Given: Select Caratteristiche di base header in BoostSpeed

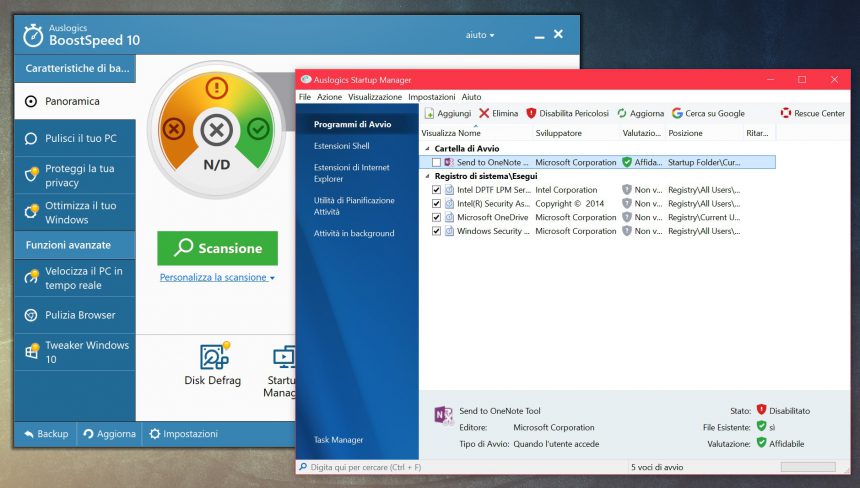Looking at the screenshot, I should [x=75, y=69].
